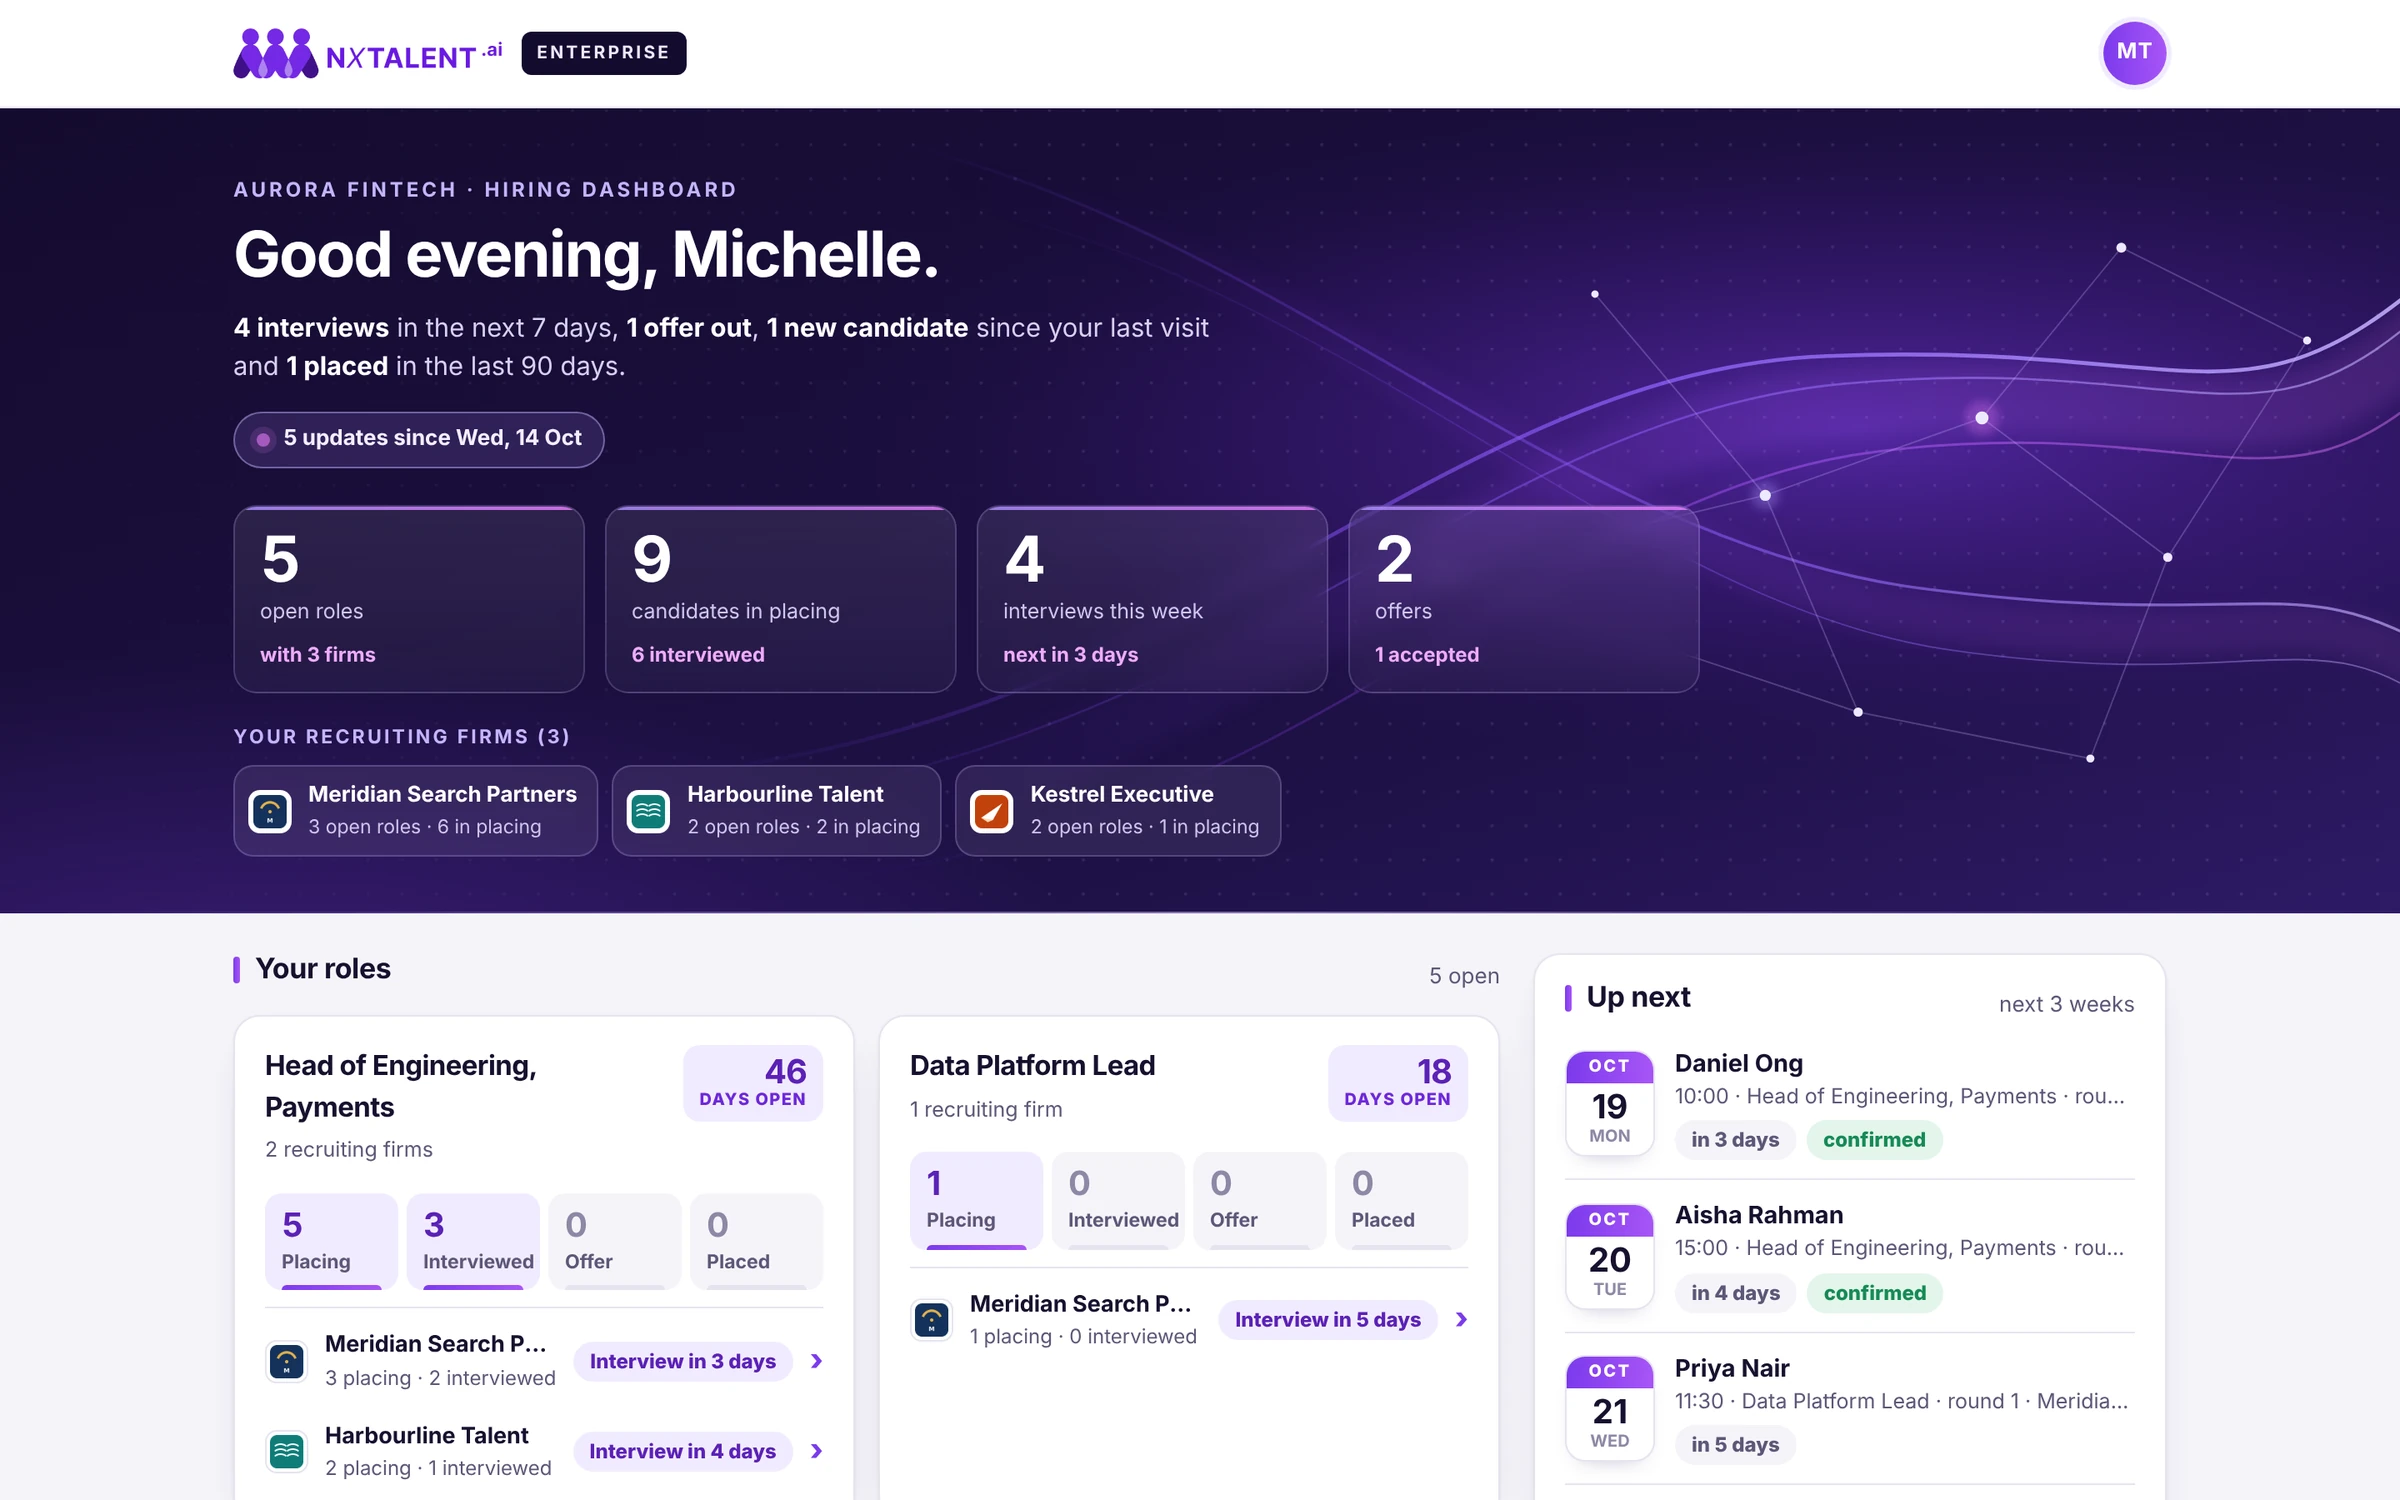Image resolution: width=2400 pixels, height=1500 pixels.
Task: Click the Oct 19 Mon calendar tile
Action: (1609, 1103)
